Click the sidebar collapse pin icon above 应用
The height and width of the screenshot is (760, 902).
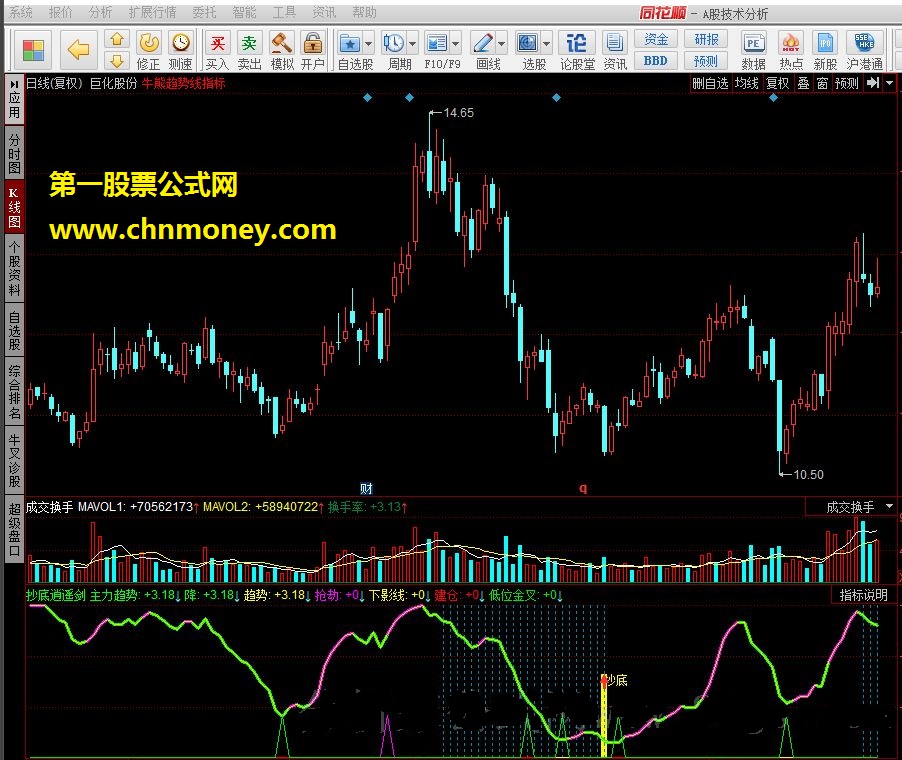[14, 84]
